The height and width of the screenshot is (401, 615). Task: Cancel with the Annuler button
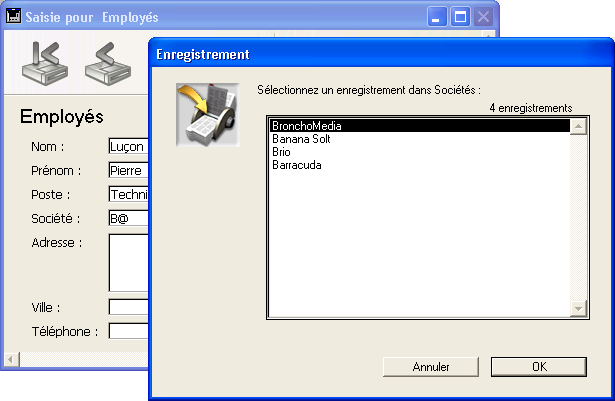430,367
